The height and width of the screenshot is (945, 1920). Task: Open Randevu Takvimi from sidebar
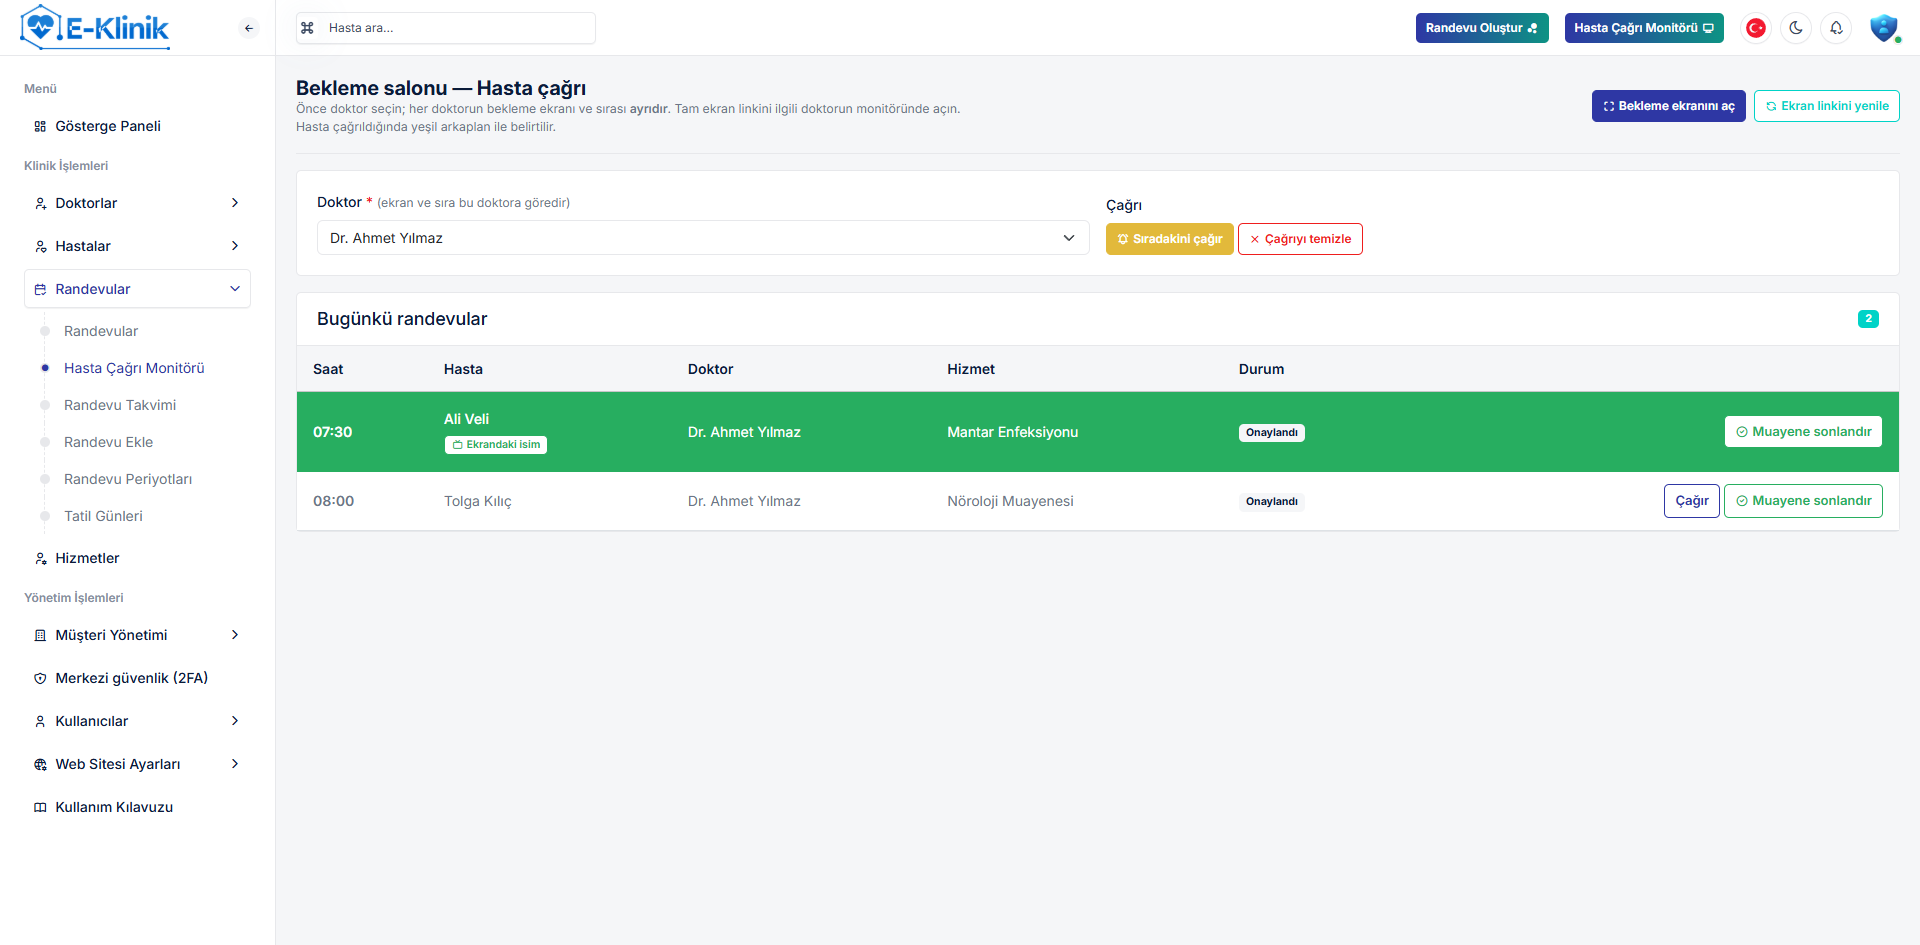coord(120,405)
